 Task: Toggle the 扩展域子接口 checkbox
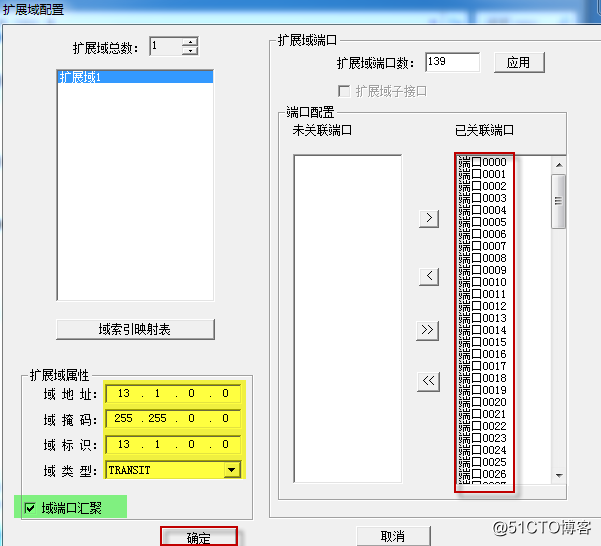pyautogui.click(x=344, y=91)
